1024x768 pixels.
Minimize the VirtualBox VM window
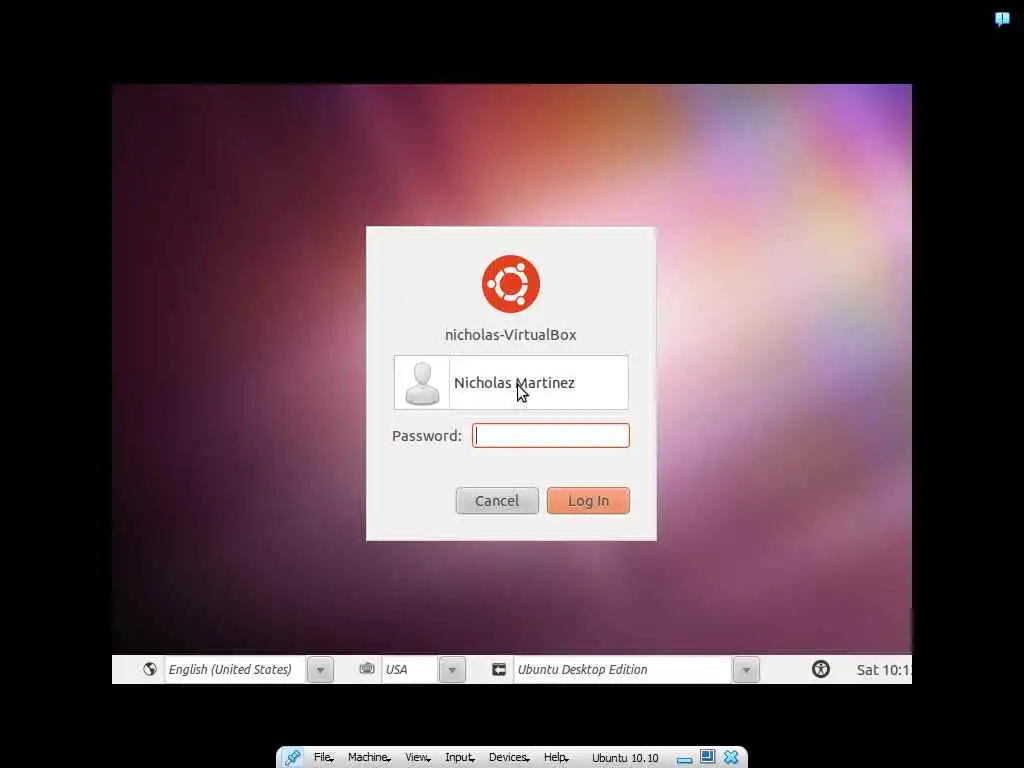(684, 760)
